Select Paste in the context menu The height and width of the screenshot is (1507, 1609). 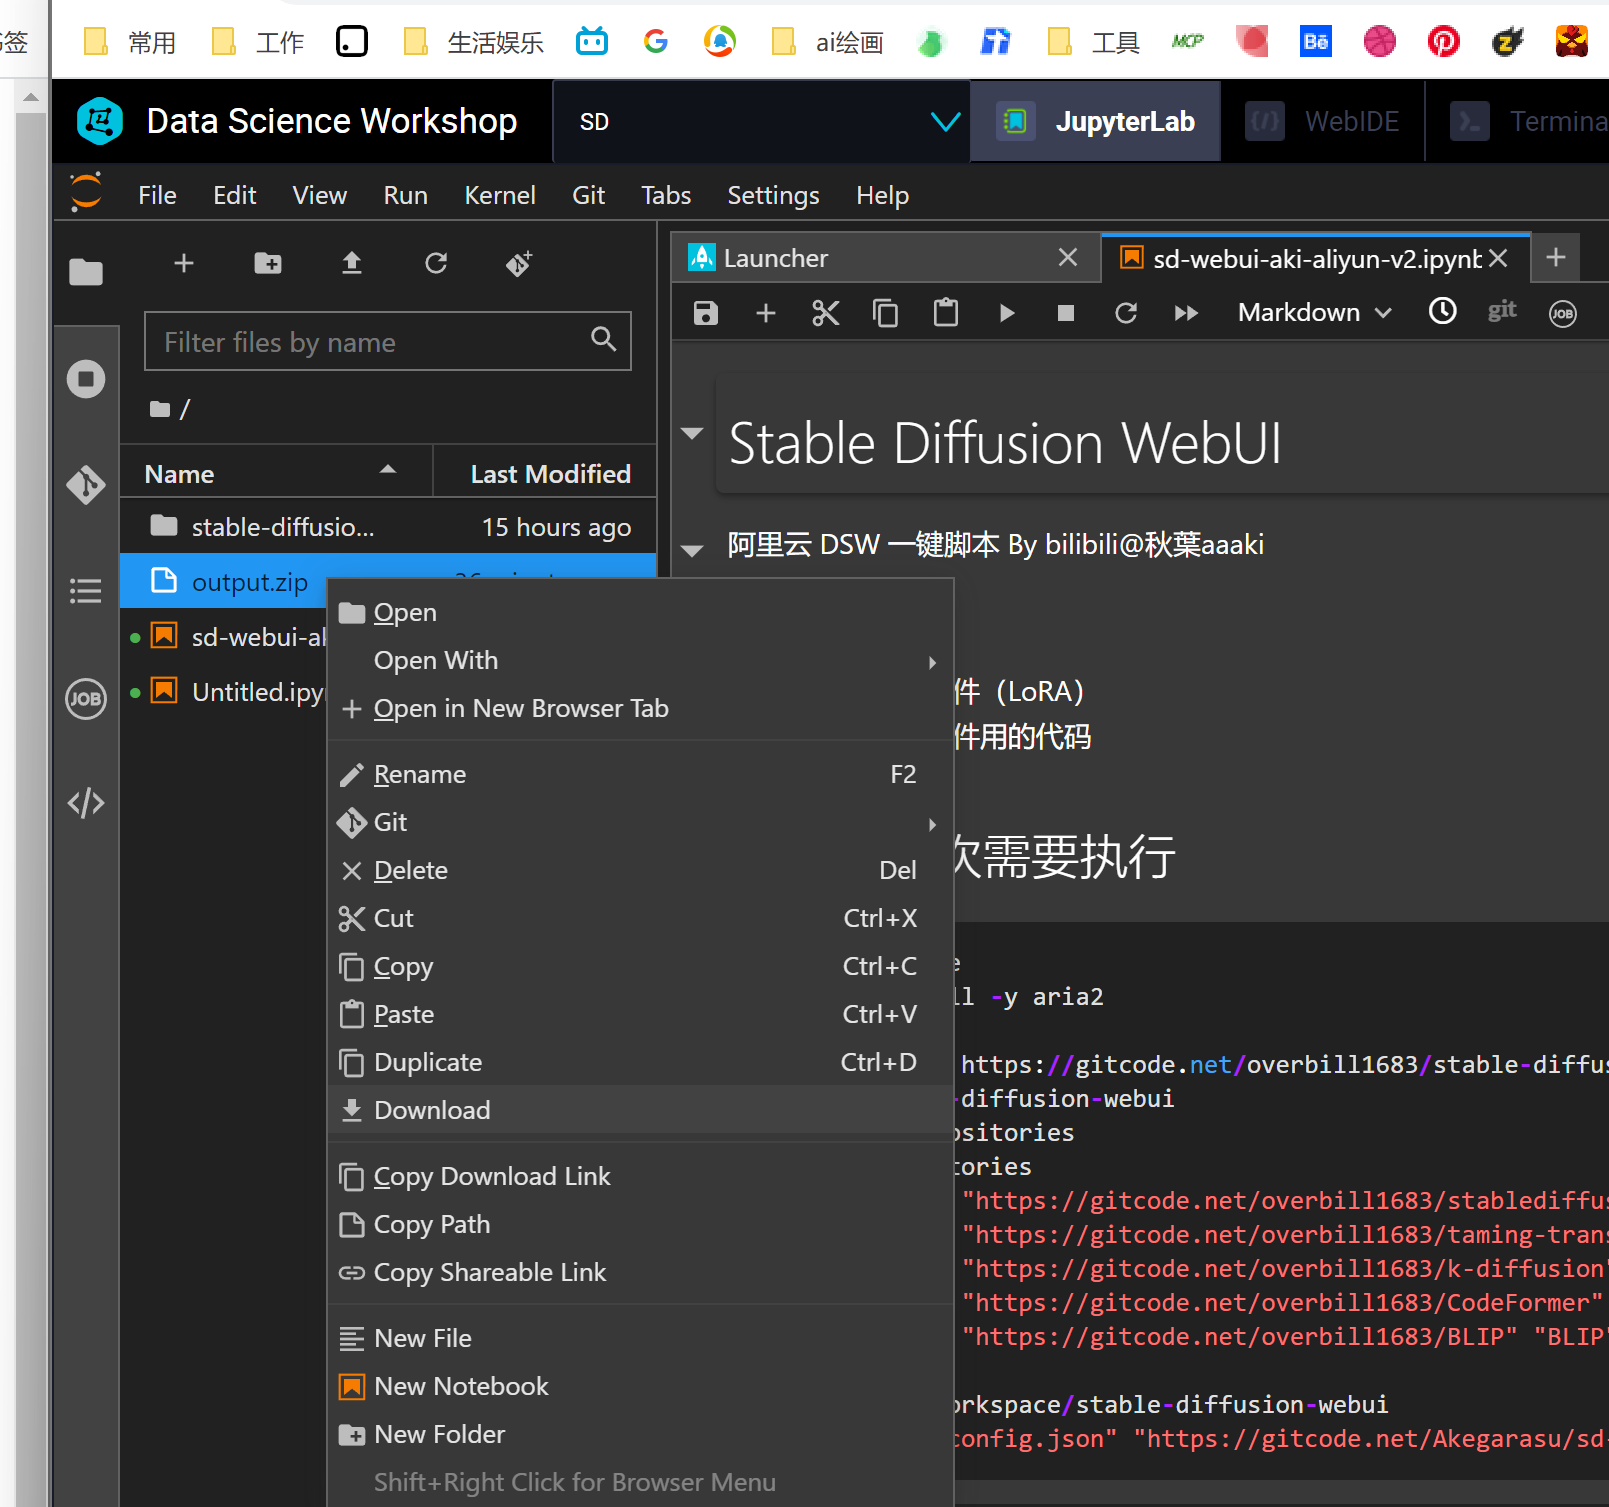640,1015
